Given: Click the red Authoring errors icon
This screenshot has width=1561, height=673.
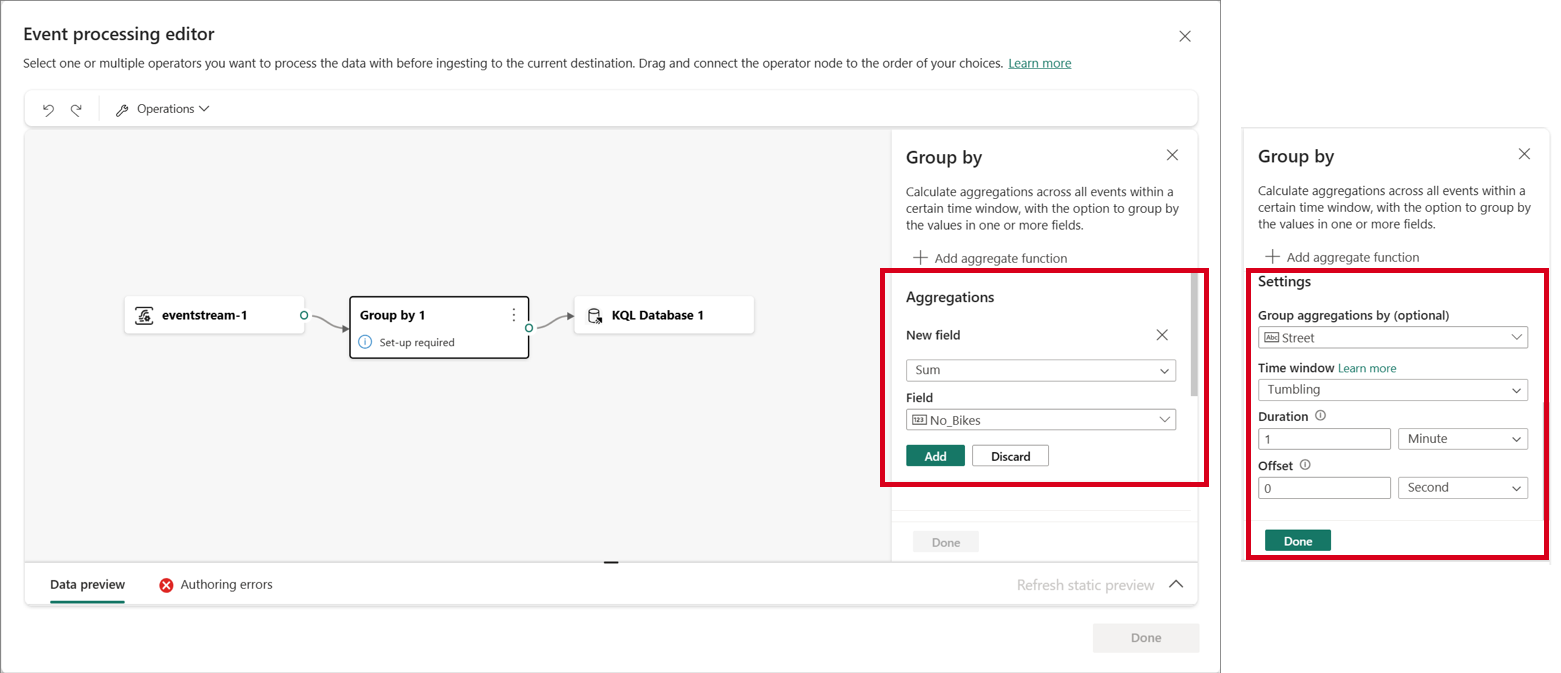Looking at the screenshot, I should coord(167,585).
